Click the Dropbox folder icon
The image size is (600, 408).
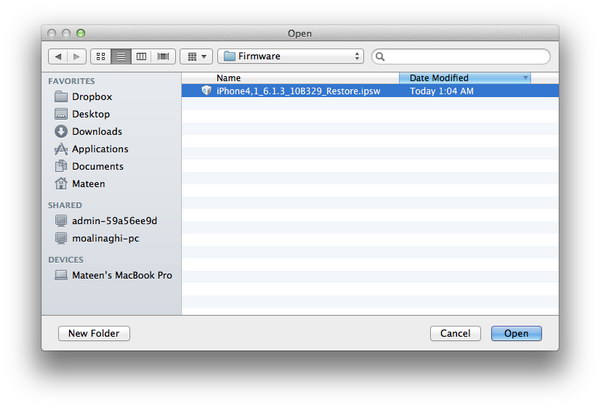pos(61,96)
